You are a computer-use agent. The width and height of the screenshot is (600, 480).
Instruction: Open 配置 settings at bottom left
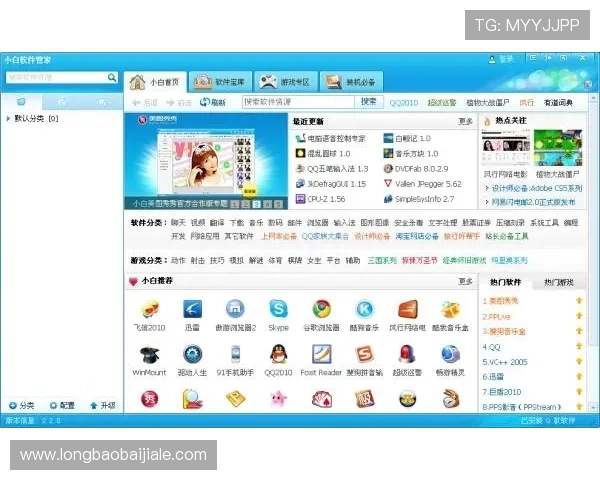click(62, 405)
